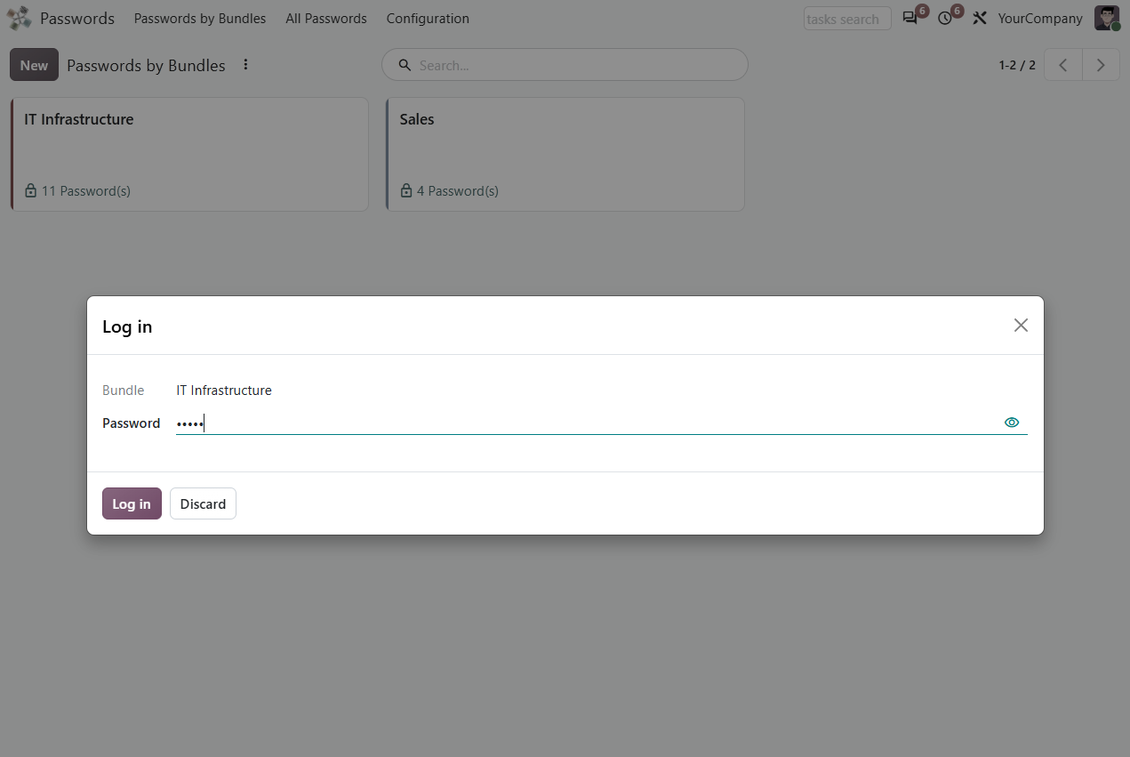Click the tasks search field
This screenshot has height=757, width=1130.
click(847, 19)
